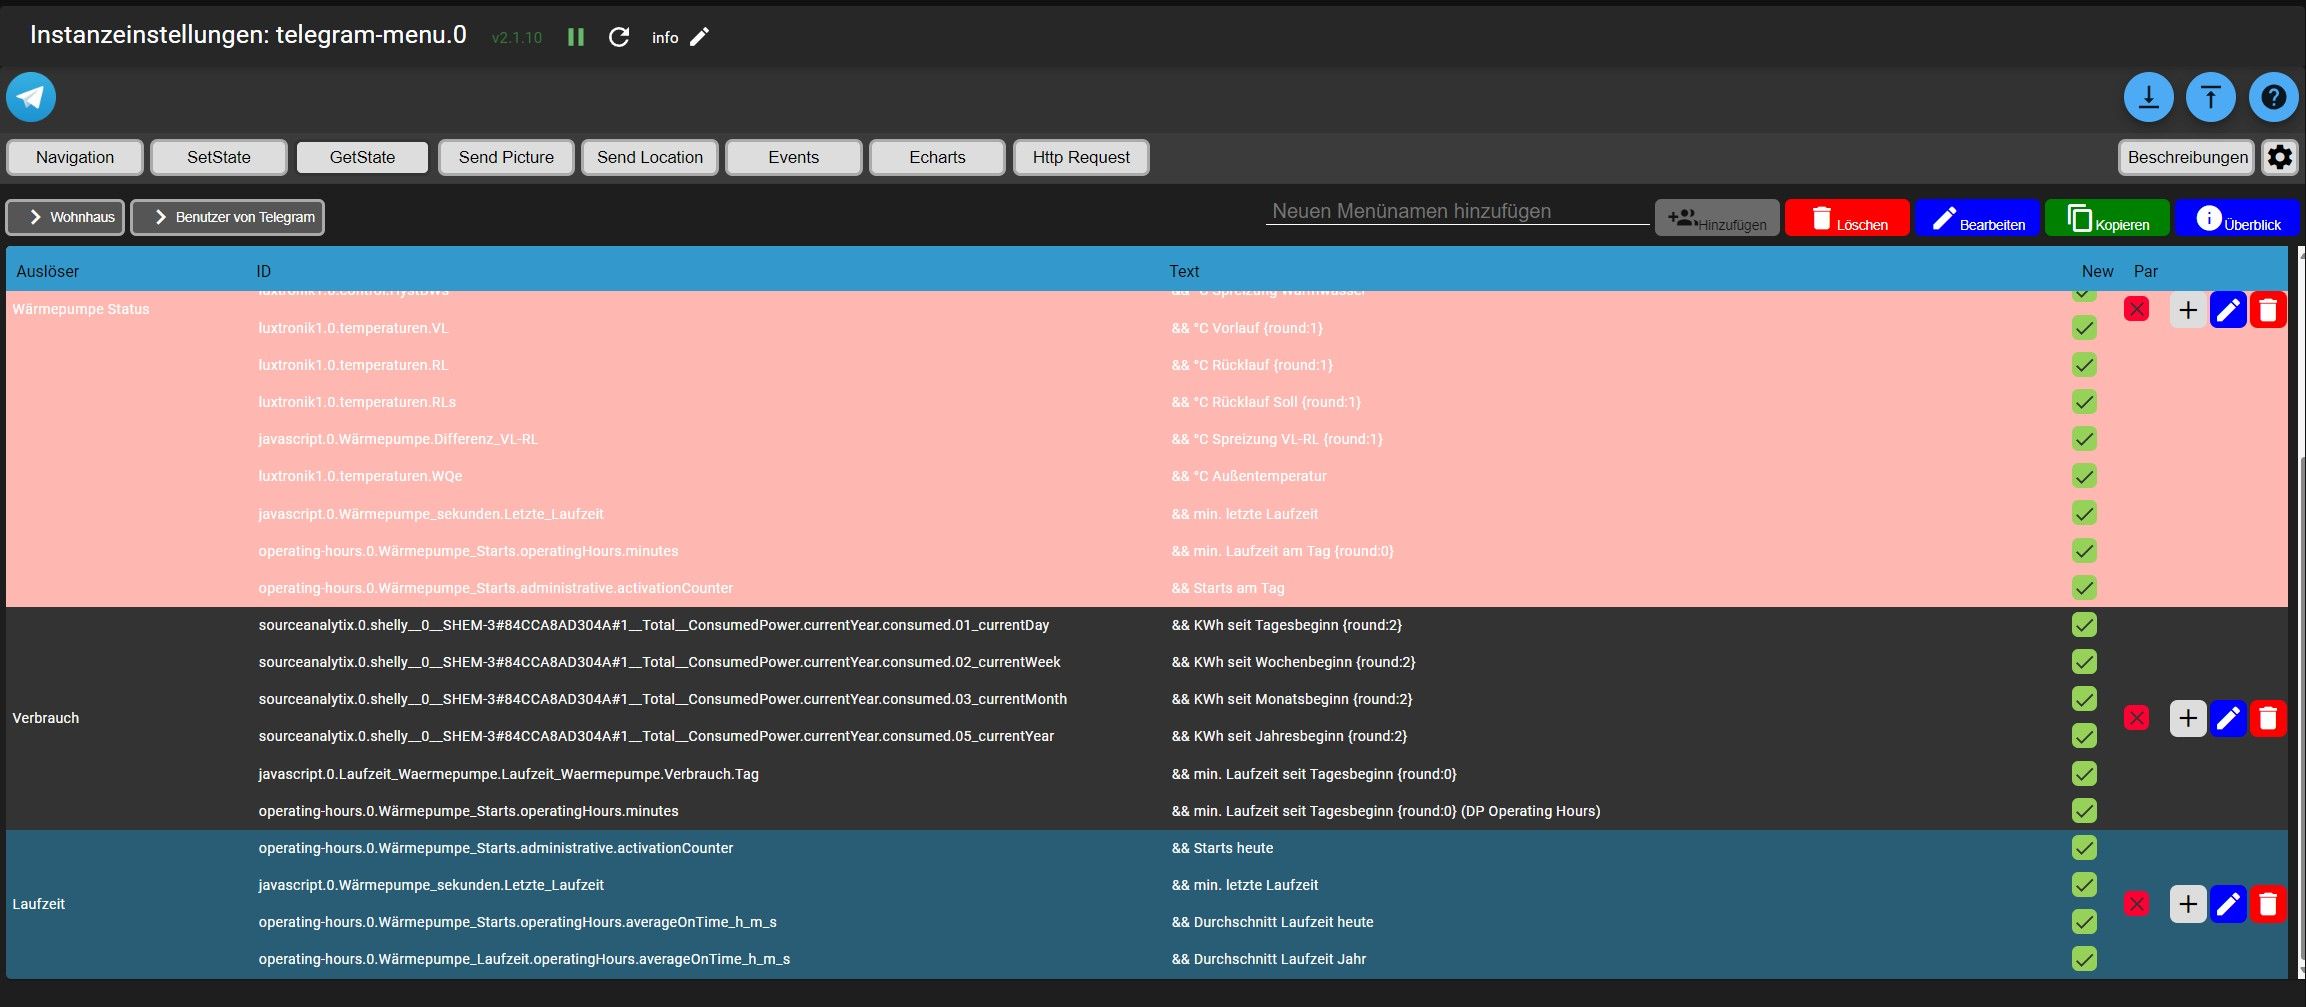The width and height of the screenshot is (2306, 1007).
Task: Toggle New checkbox for KWh seit Tagesbeginn
Action: point(2084,625)
